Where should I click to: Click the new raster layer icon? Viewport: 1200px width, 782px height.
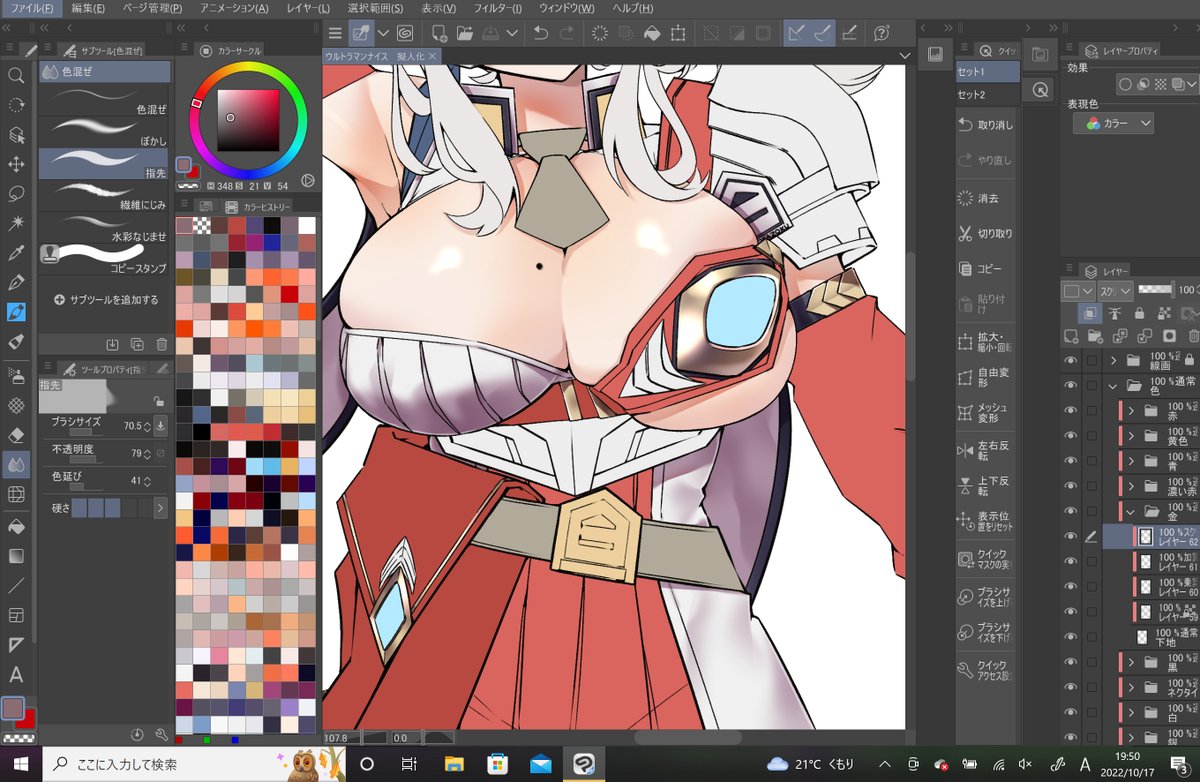coord(1071,336)
